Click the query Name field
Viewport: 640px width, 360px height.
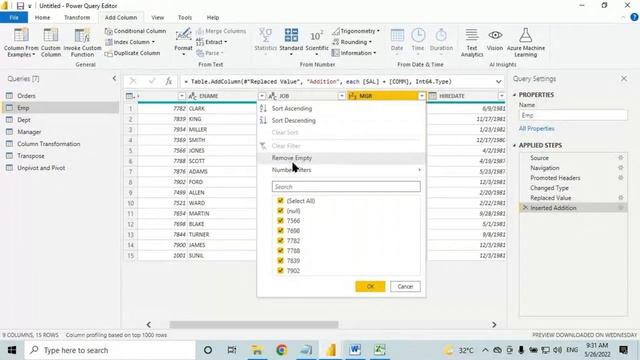[x=573, y=116]
